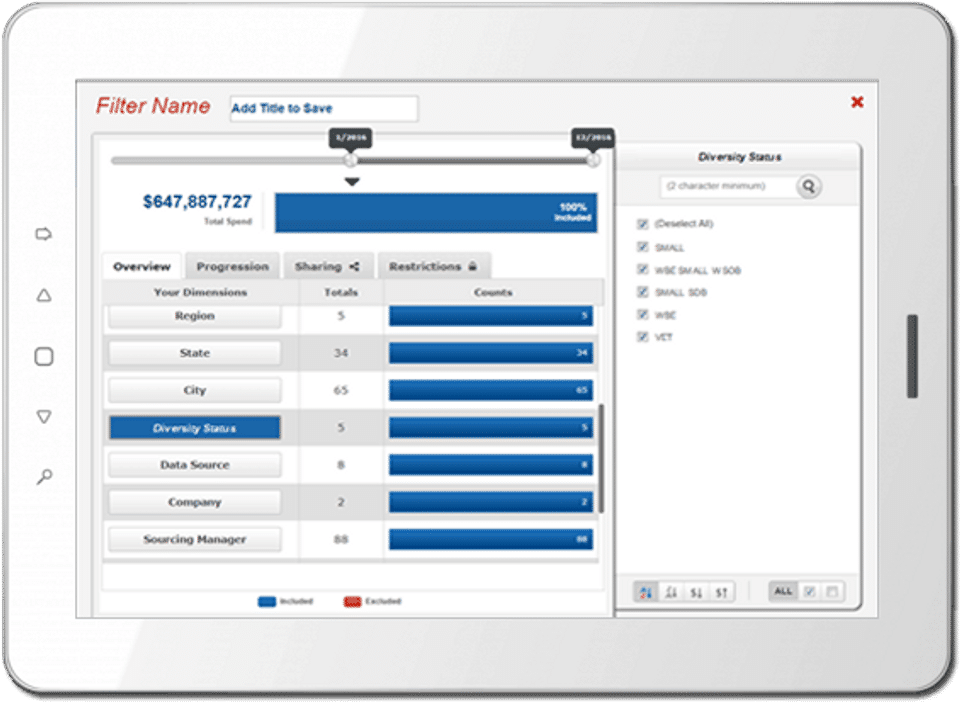The image size is (960, 702).
Task: Click the dimensions table vertical scrollbar
Action: coord(601,458)
